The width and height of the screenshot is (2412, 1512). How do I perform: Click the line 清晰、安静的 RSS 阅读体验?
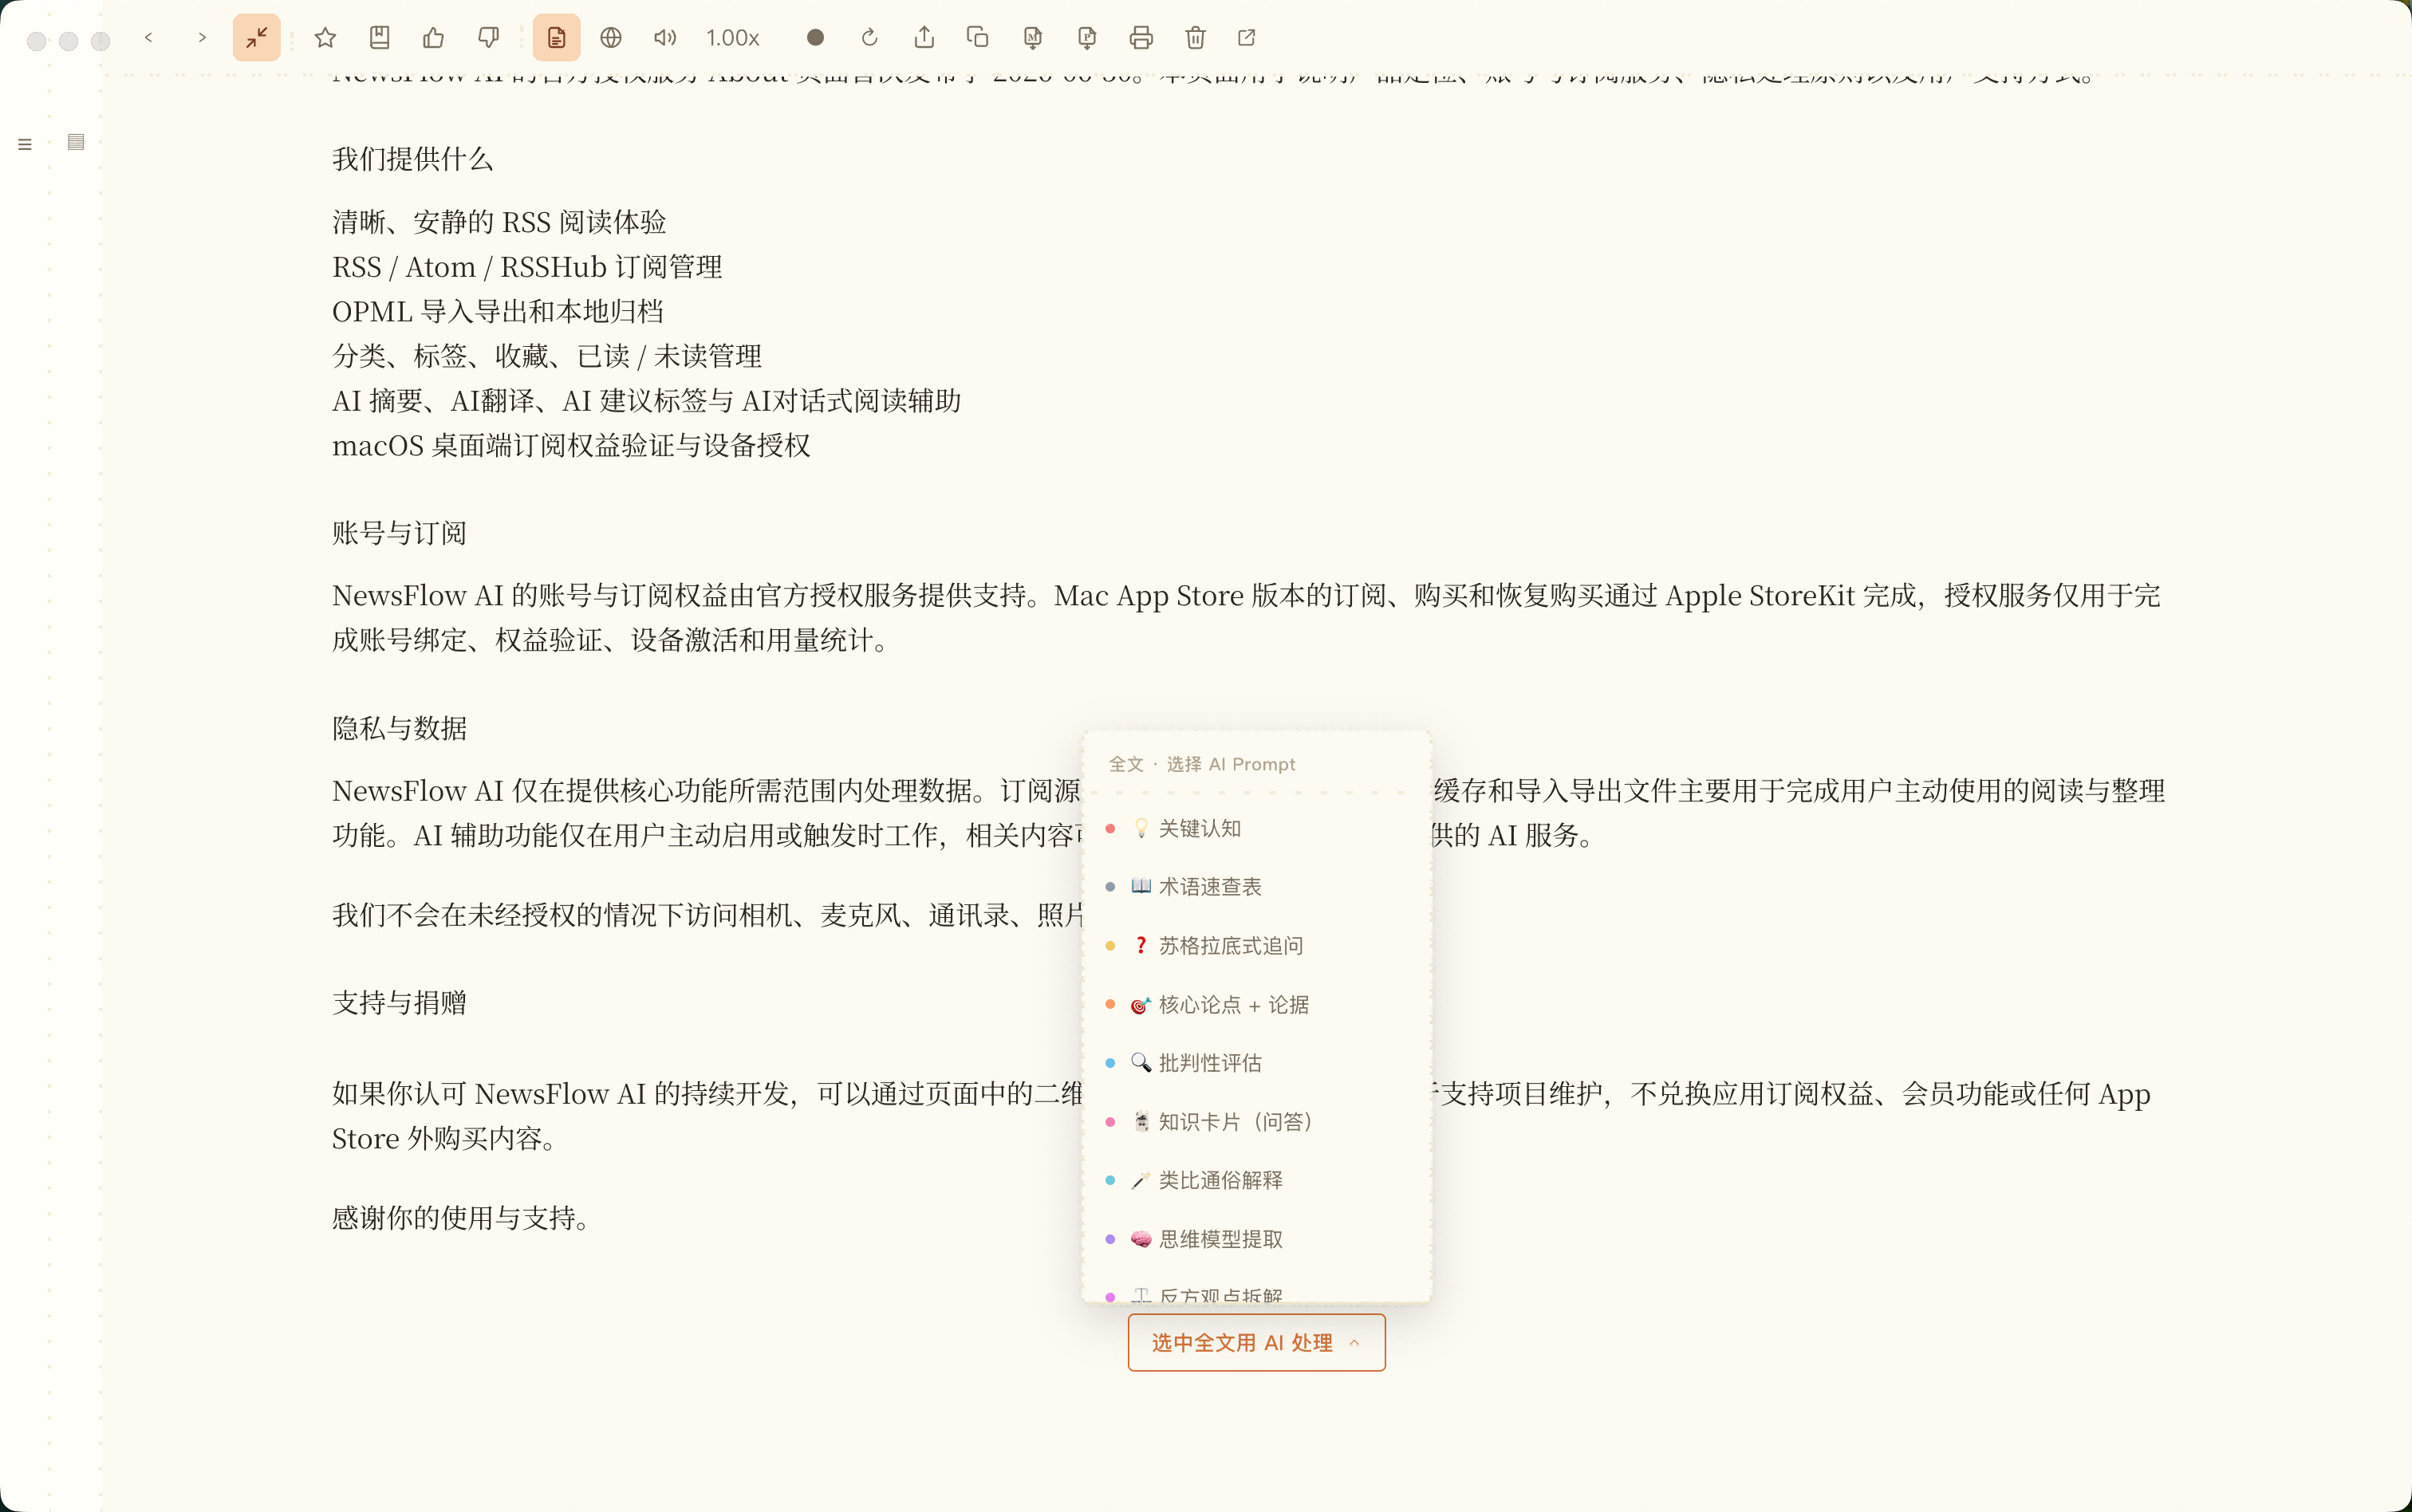point(499,222)
